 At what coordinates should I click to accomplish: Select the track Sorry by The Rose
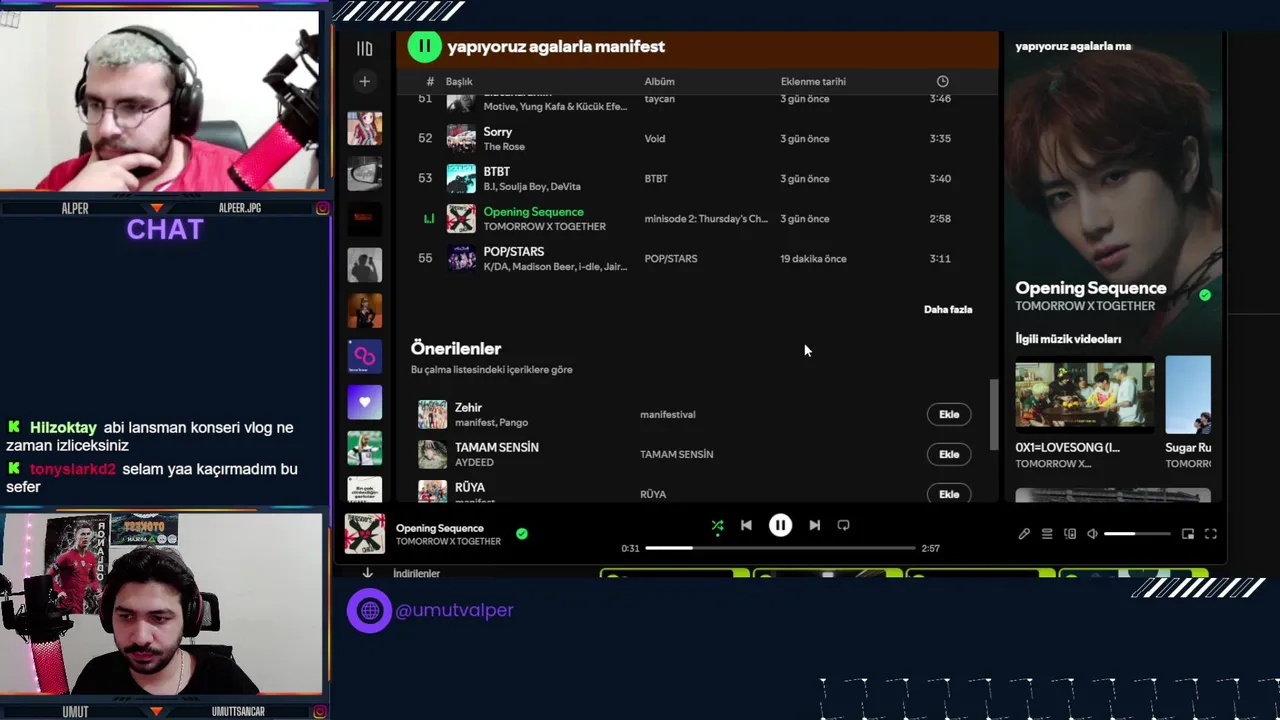point(697,138)
